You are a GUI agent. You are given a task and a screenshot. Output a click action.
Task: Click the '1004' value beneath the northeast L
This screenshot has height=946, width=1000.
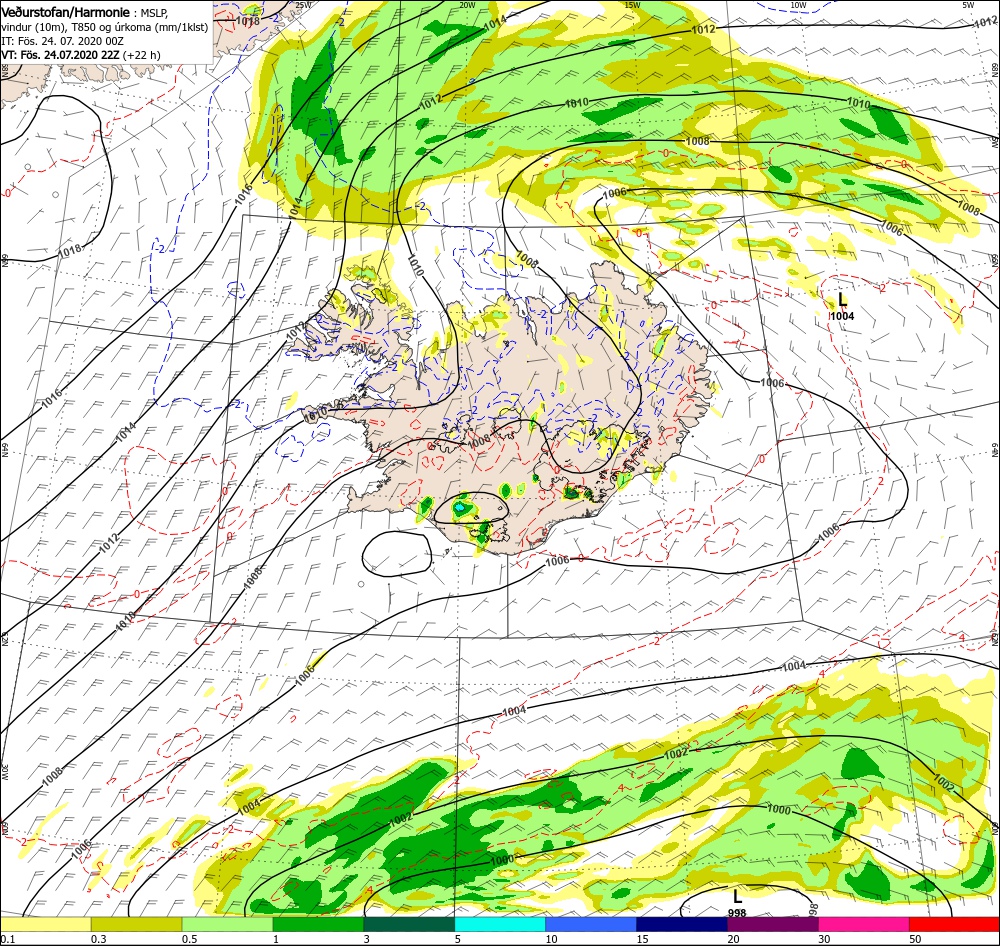point(842,316)
